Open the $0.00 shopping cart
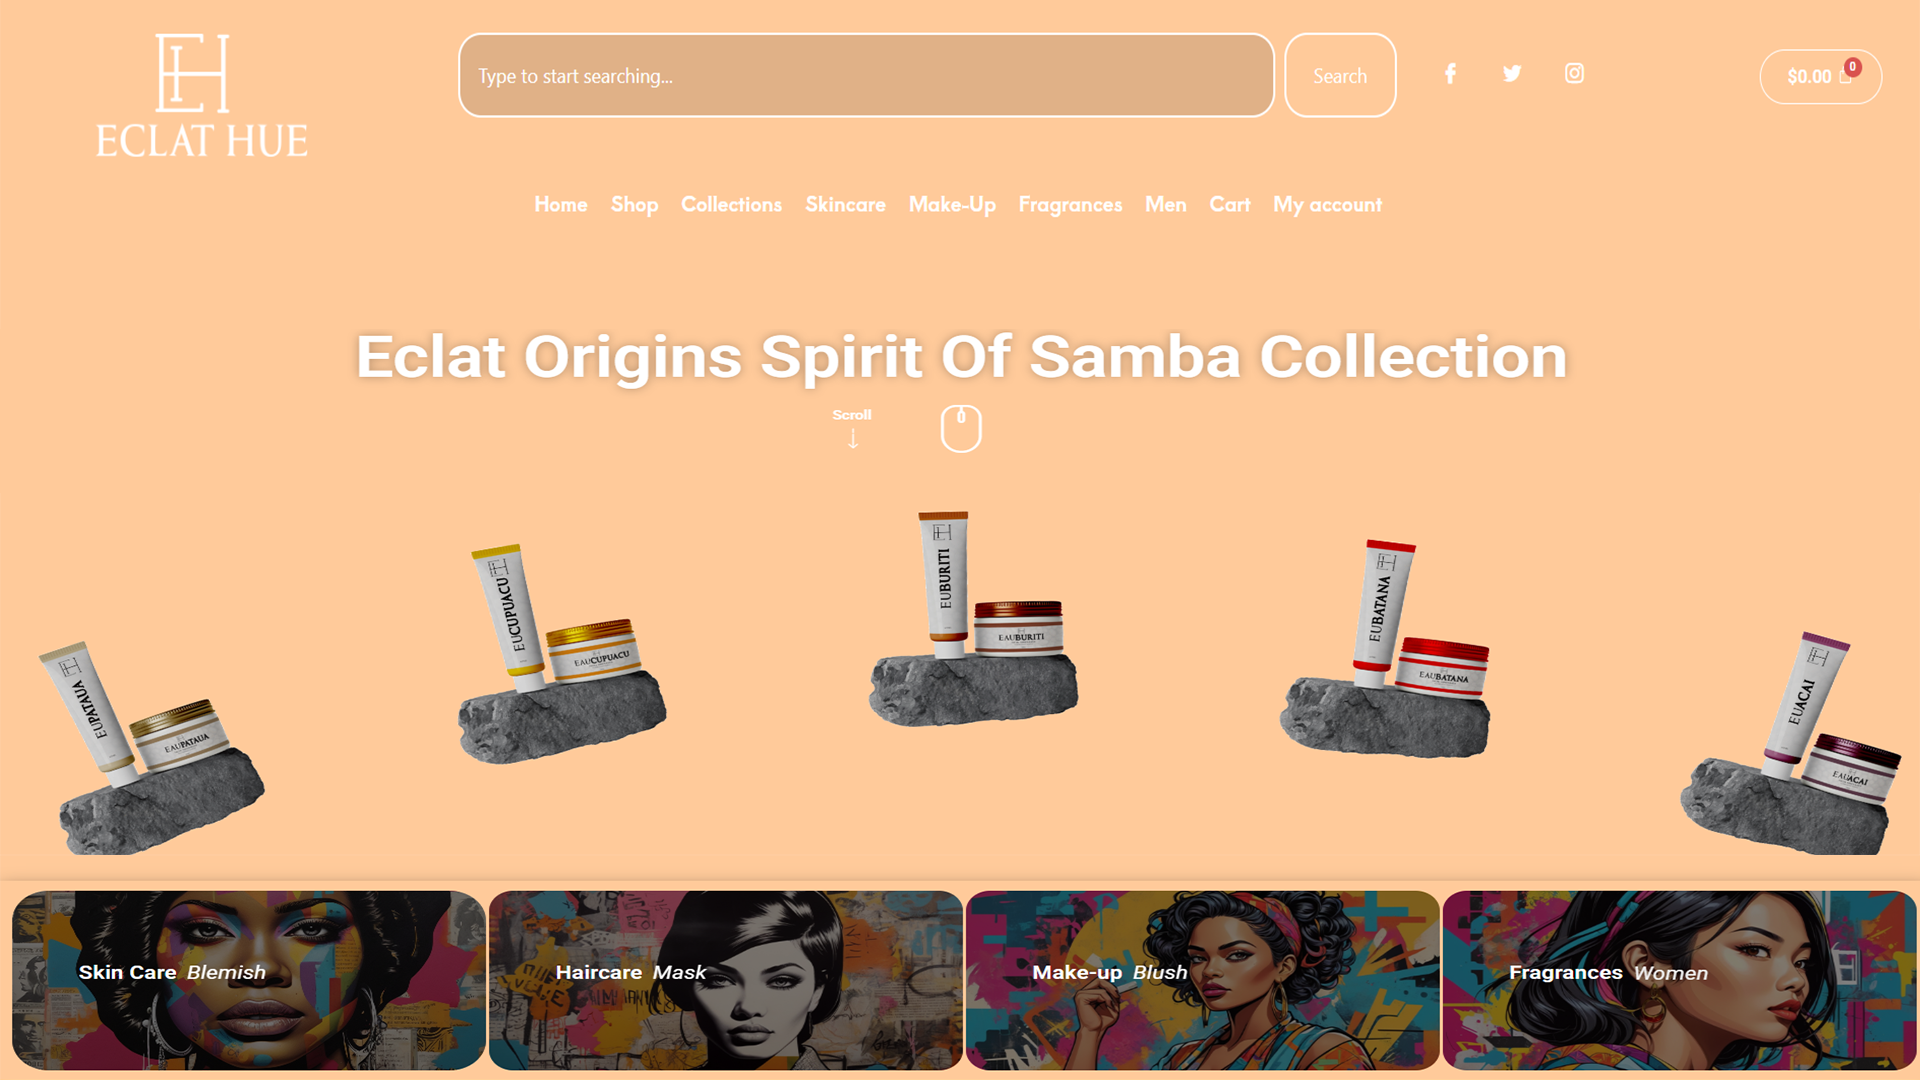The height and width of the screenshot is (1080, 1920). (x=1820, y=77)
